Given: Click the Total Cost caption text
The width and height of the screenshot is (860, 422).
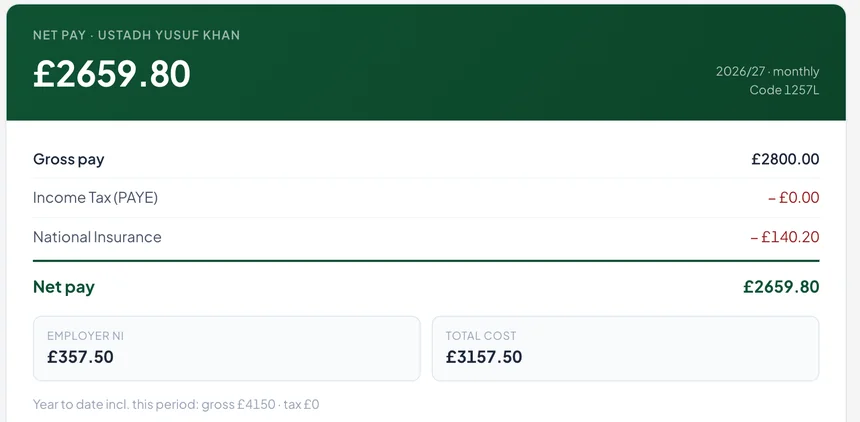Looking at the screenshot, I should (x=481, y=336).
